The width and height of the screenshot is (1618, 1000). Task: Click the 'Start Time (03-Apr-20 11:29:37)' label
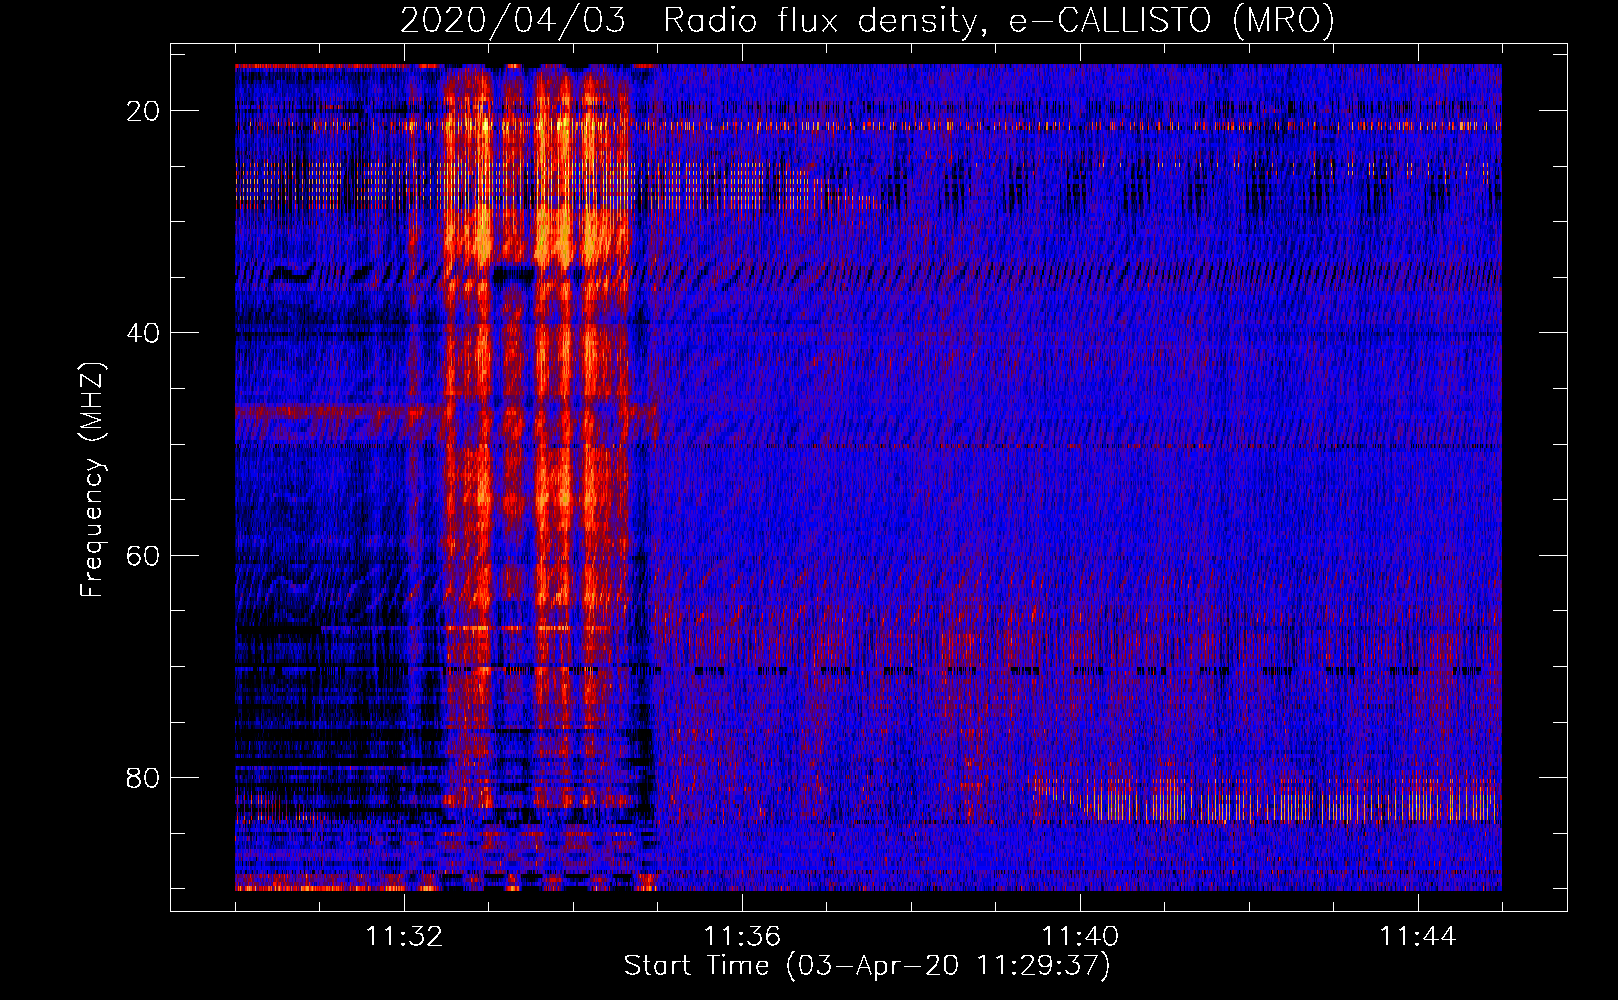[x=867, y=966]
